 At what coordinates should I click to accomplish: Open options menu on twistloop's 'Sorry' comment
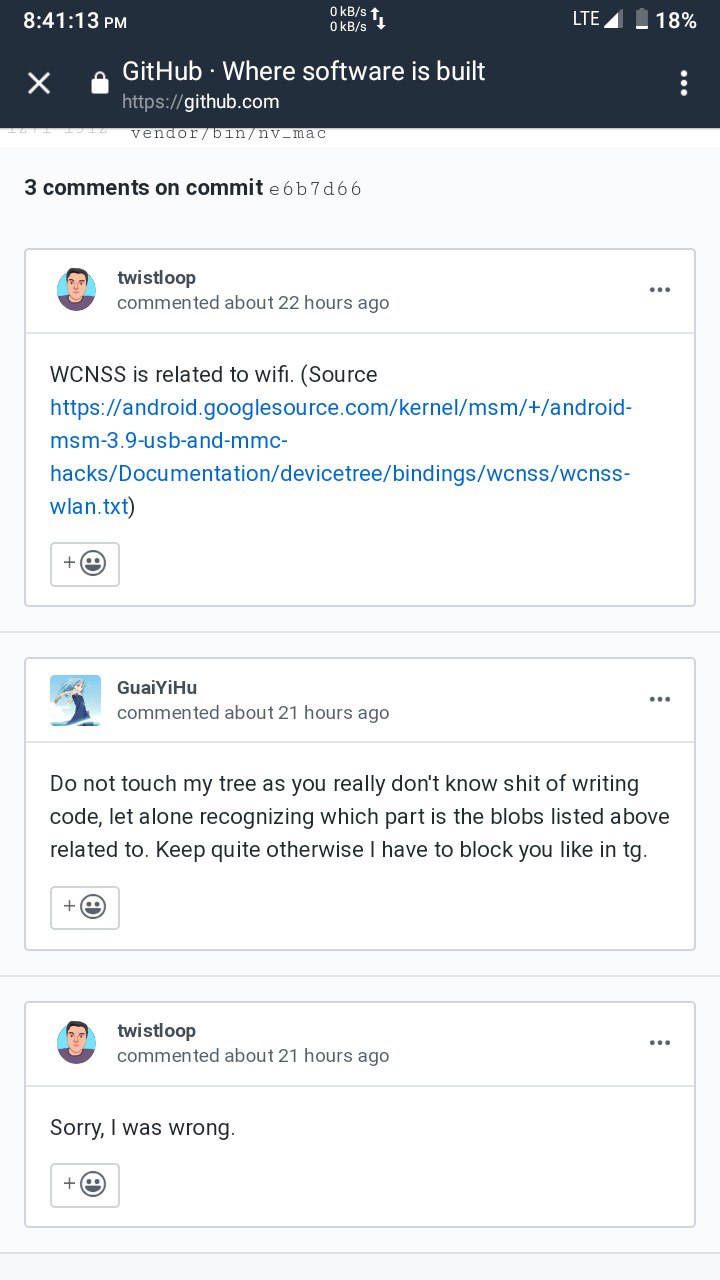pyautogui.click(x=659, y=1043)
